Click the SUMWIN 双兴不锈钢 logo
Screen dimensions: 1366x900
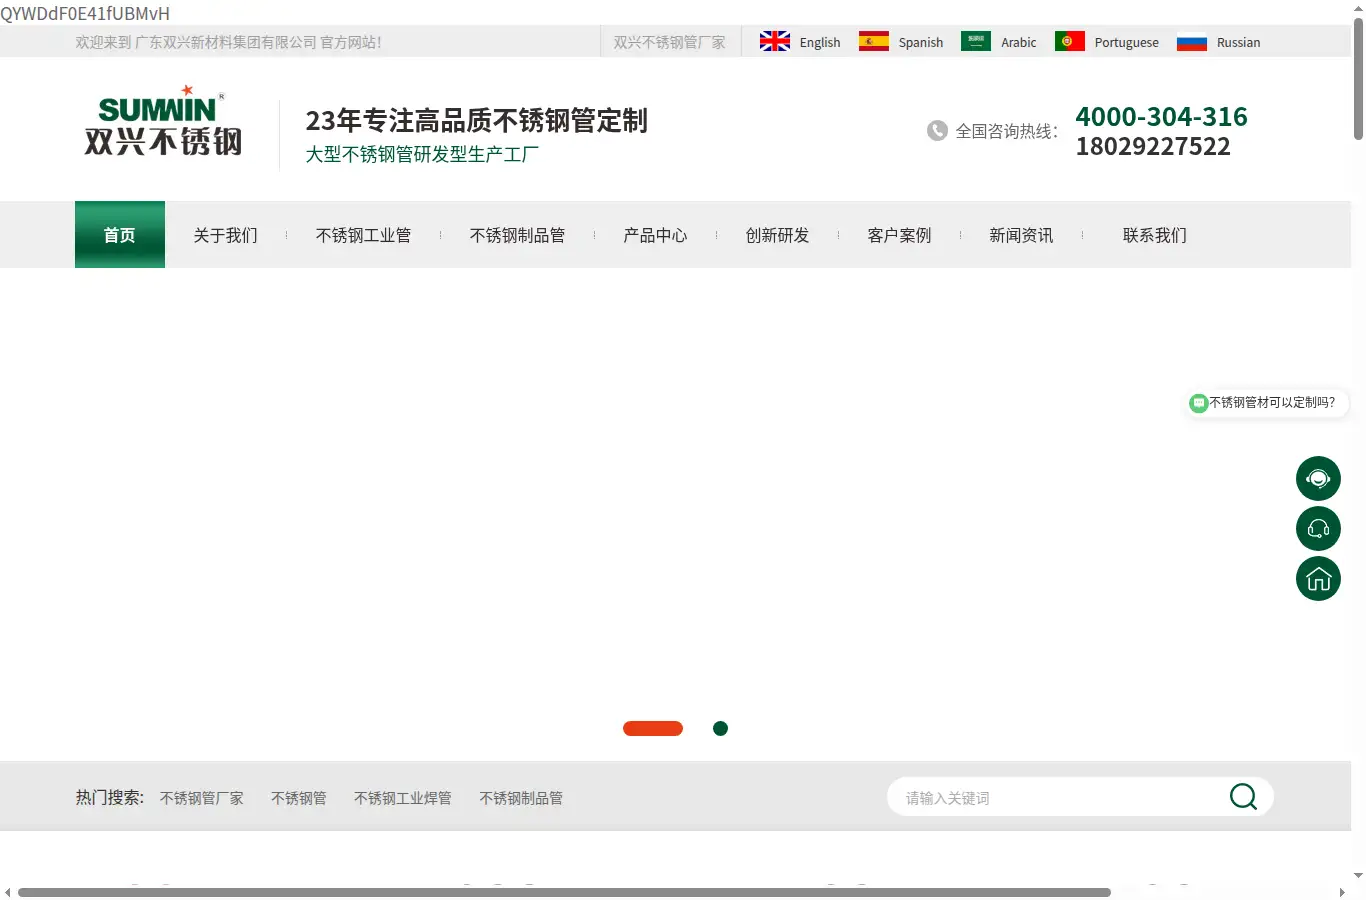163,121
